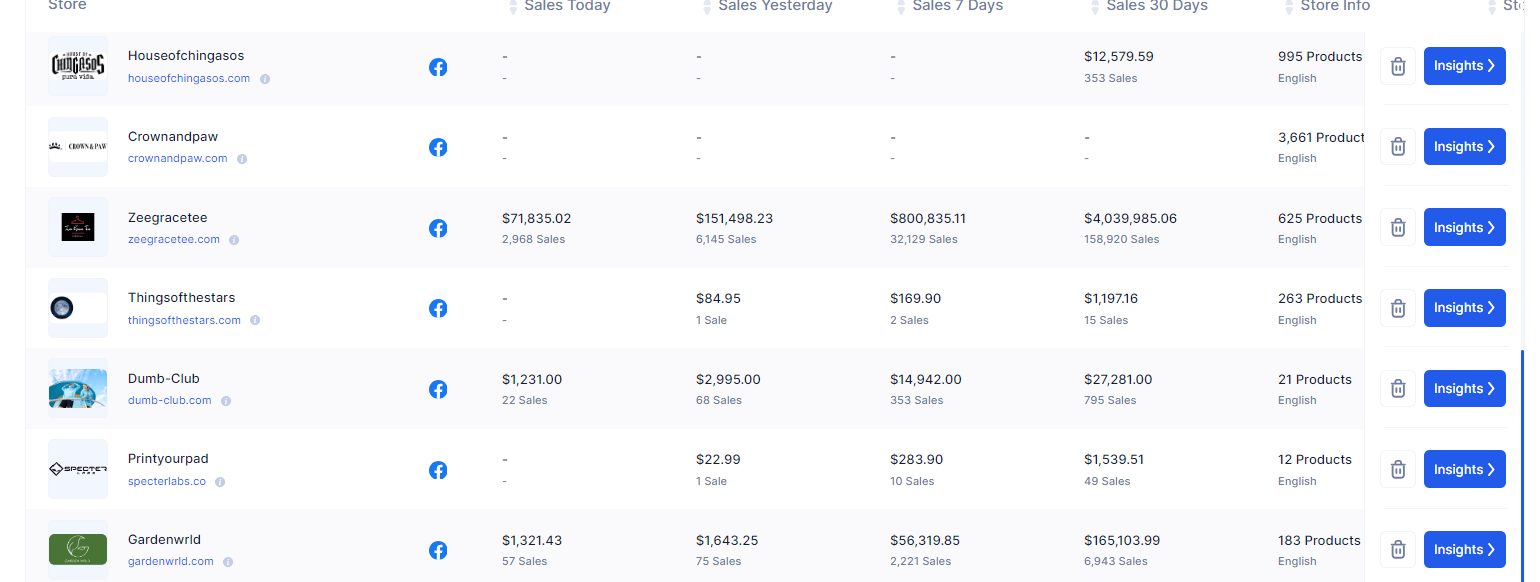
Task: Sort the Sales 7 Days column
Action: [902, 7]
